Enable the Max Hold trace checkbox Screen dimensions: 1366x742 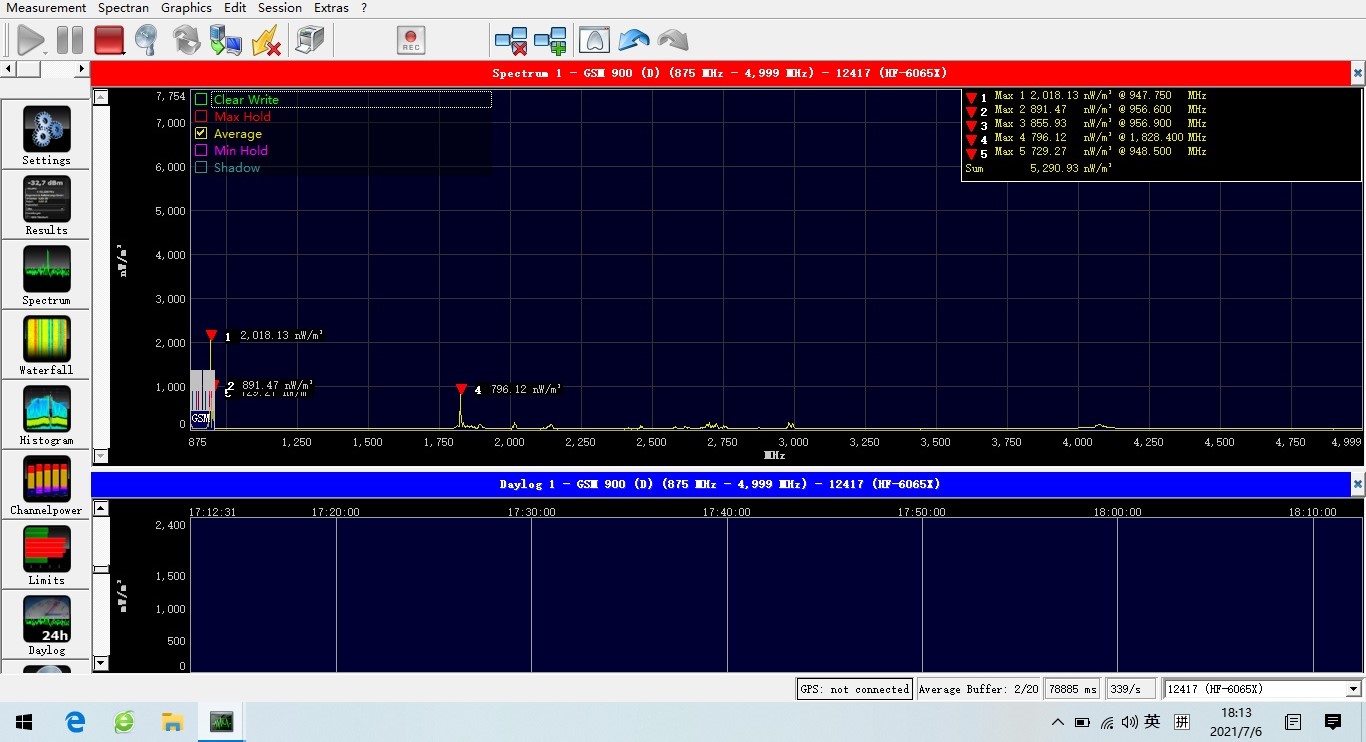(x=201, y=117)
